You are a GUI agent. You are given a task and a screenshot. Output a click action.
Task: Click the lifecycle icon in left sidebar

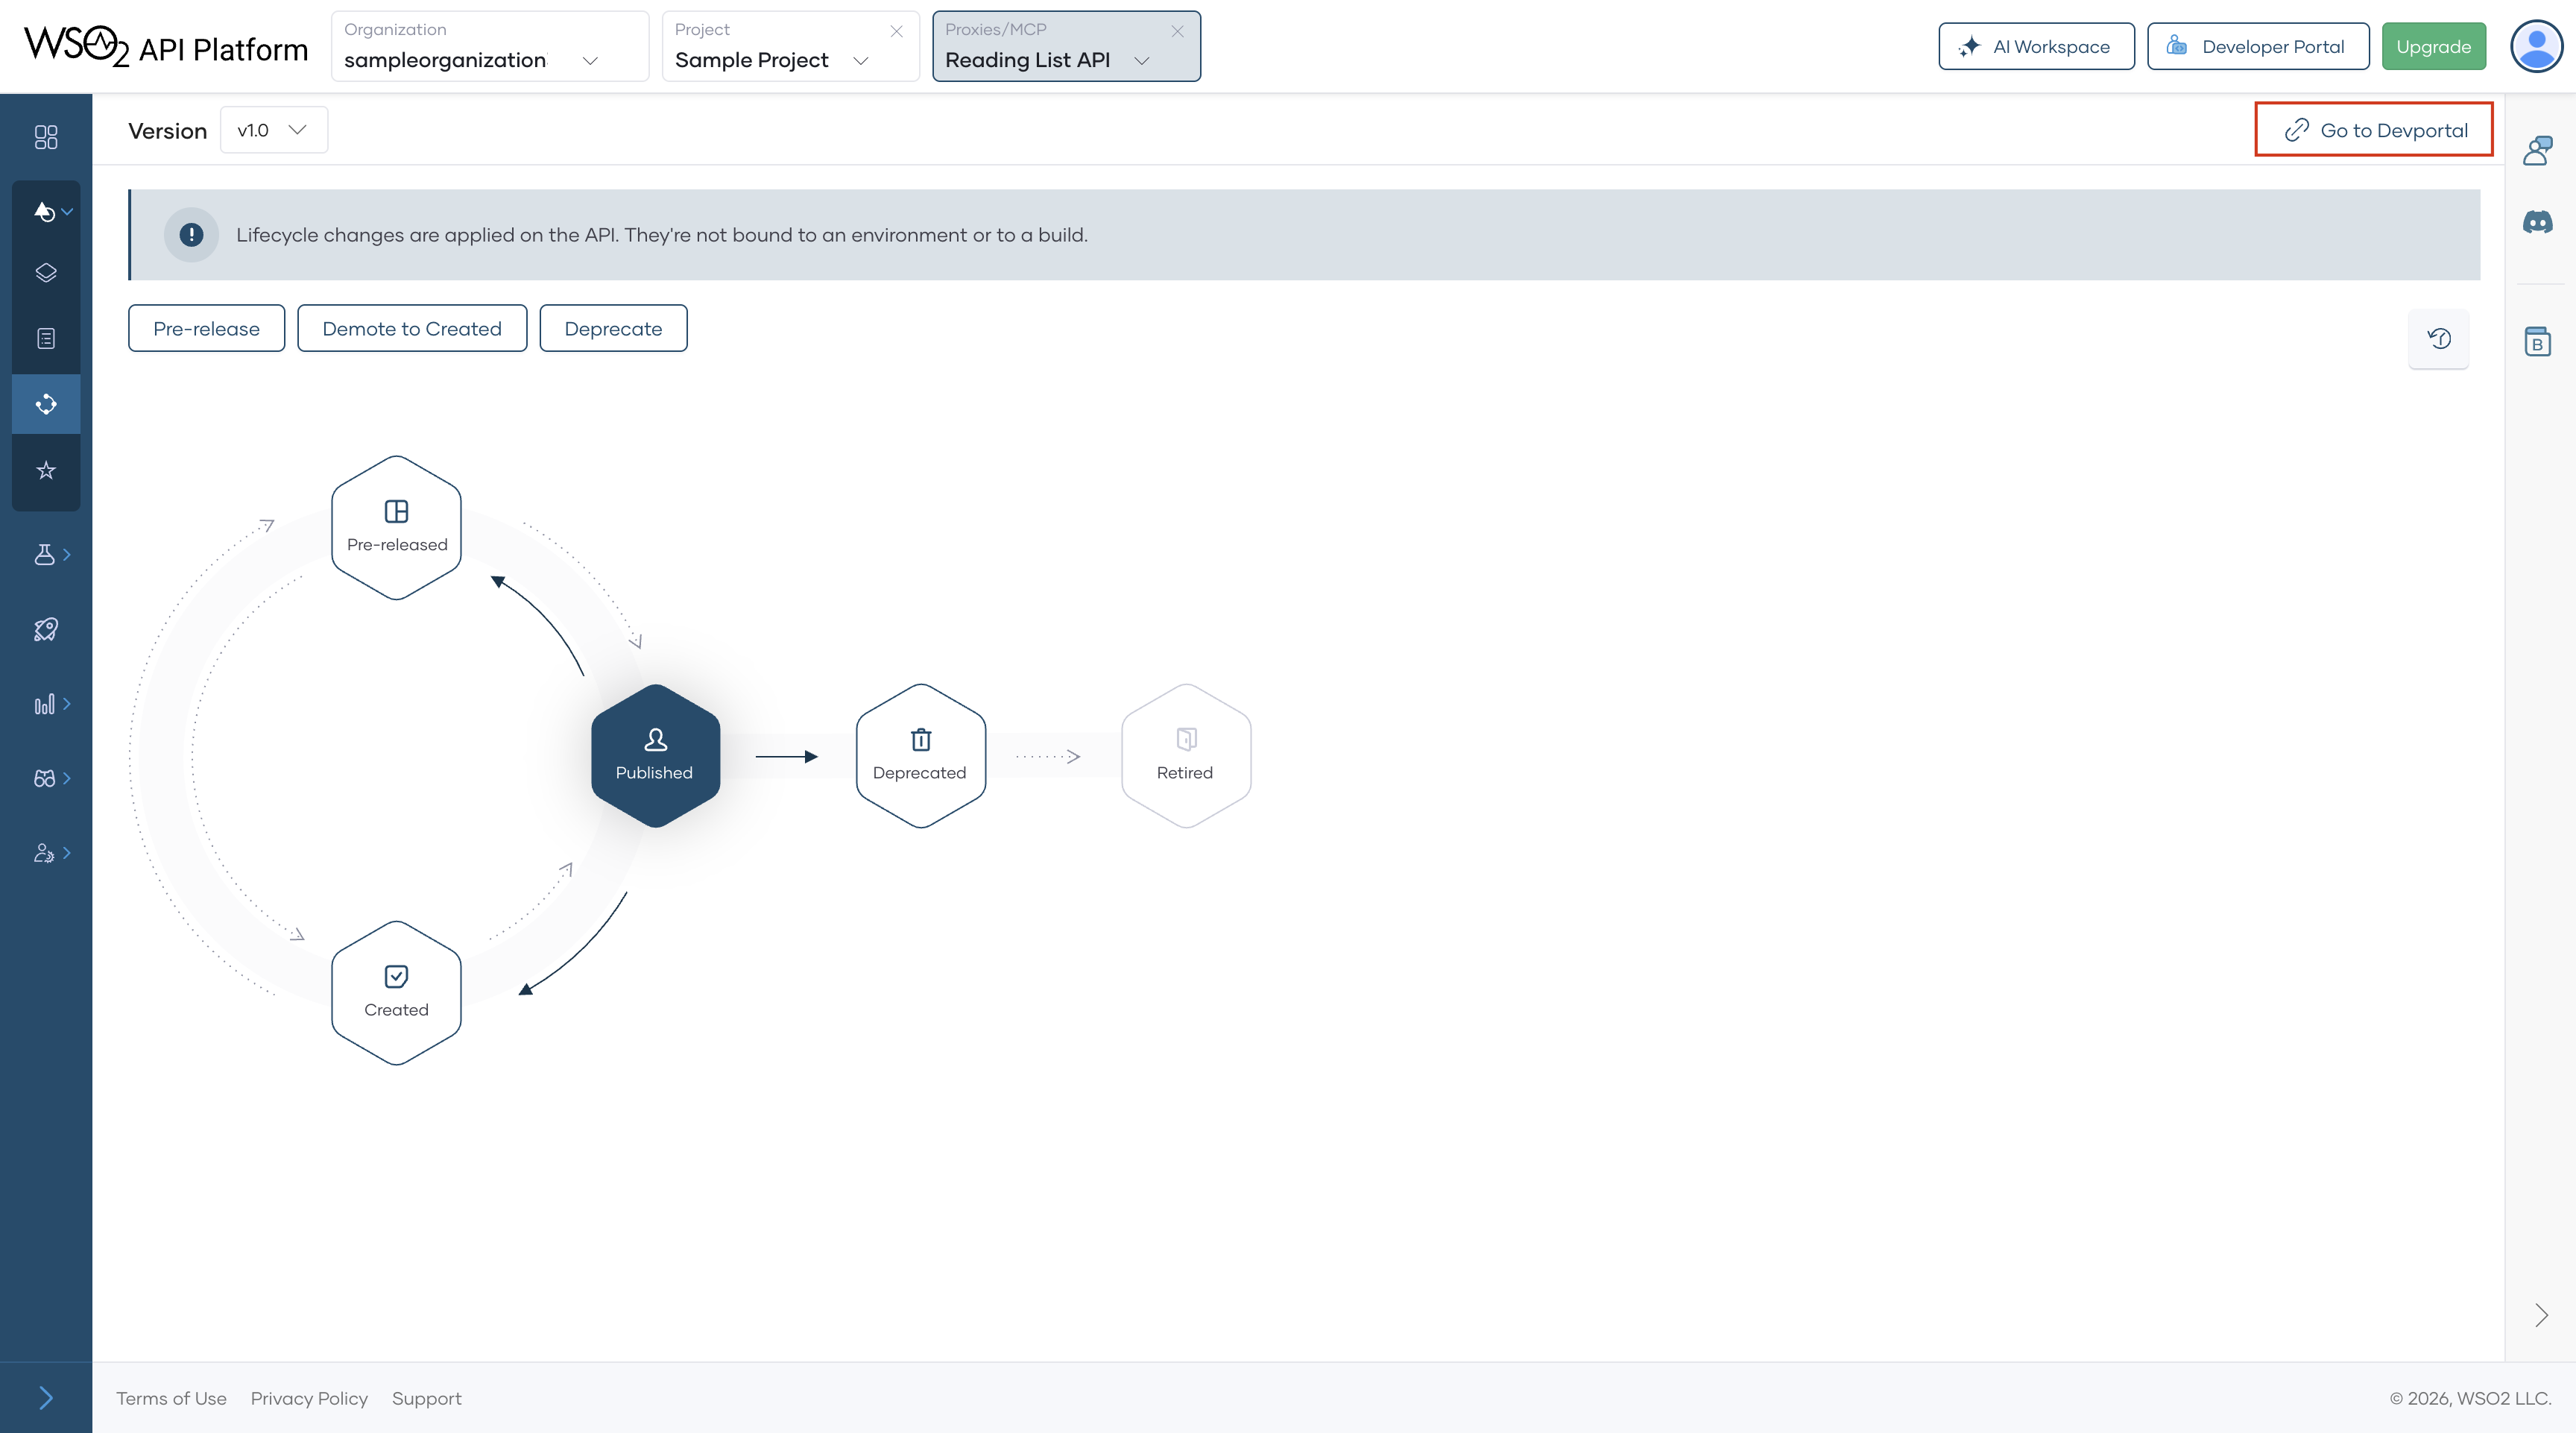click(46, 404)
